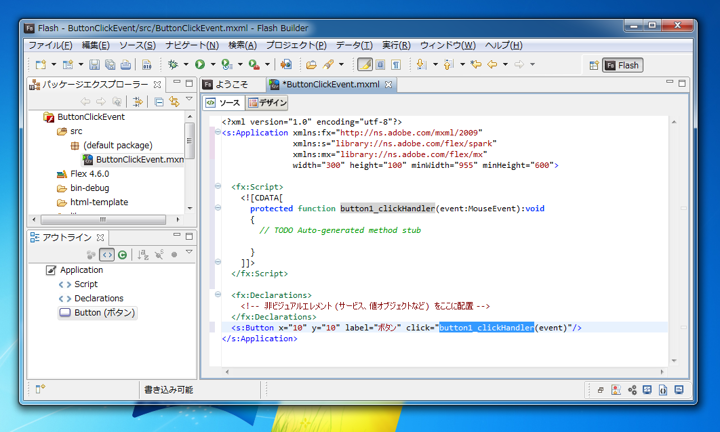Toggle Mark Occurrences highlighter button
This screenshot has width=720, height=432.
tap(365, 65)
